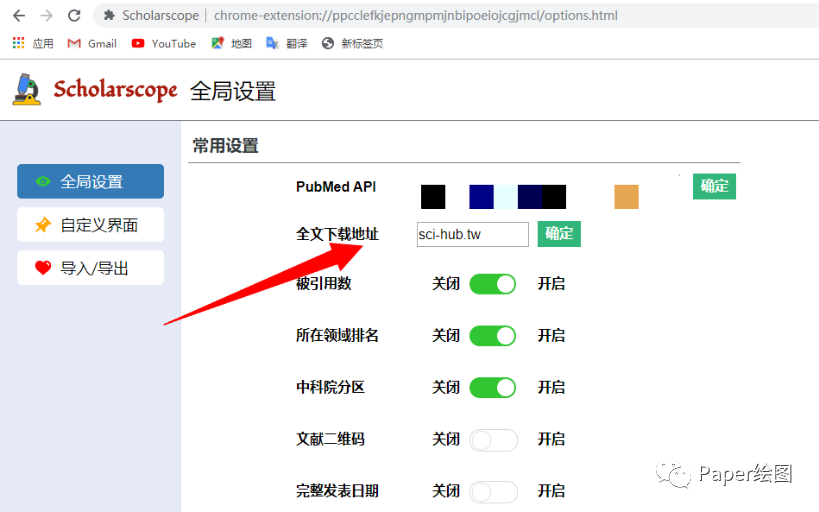Click the PubMed API label

[336, 187]
